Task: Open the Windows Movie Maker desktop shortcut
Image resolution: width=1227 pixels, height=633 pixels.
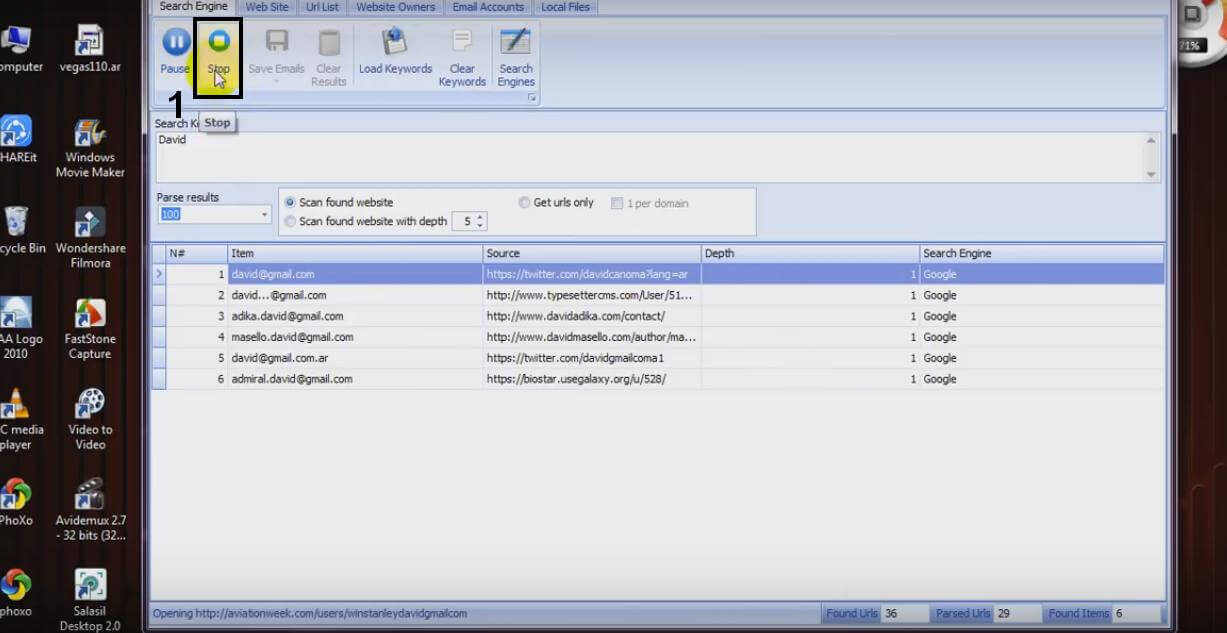Action: (90, 148)
